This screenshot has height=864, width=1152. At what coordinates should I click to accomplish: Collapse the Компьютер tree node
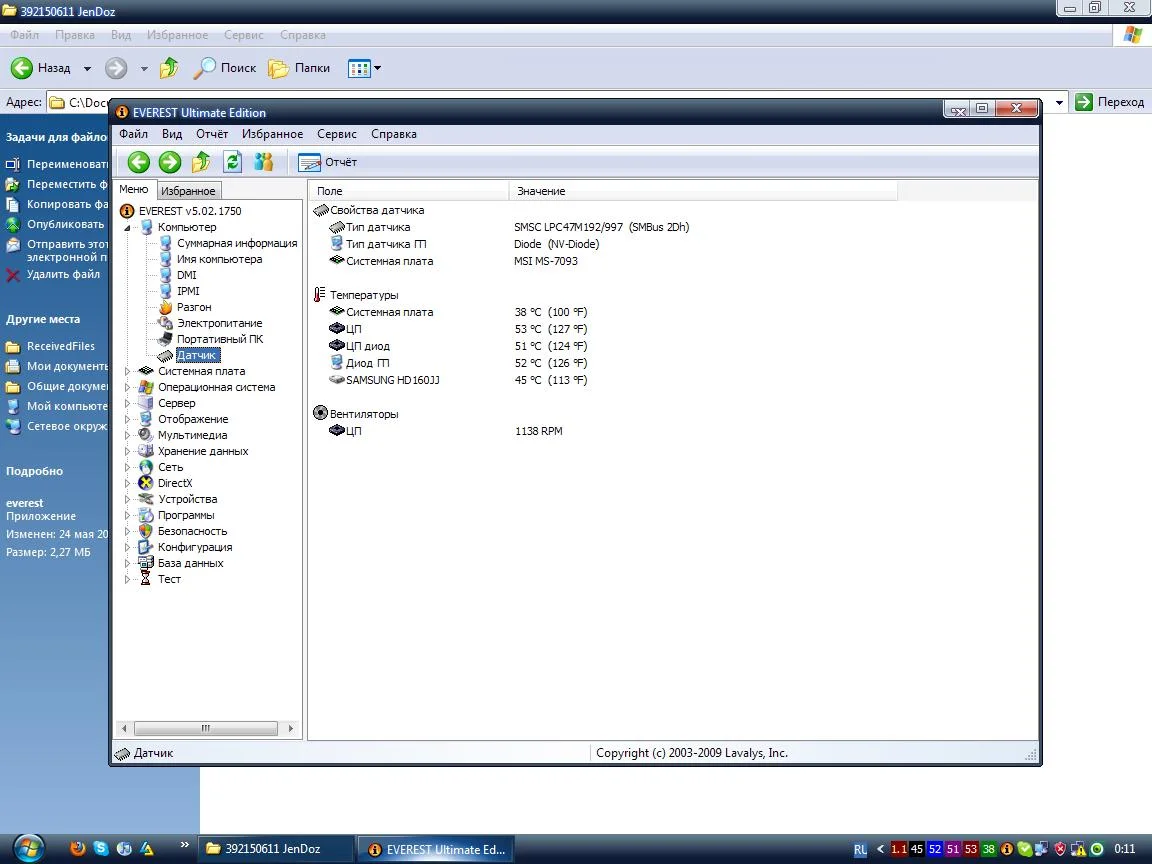[x=127, y=227]
